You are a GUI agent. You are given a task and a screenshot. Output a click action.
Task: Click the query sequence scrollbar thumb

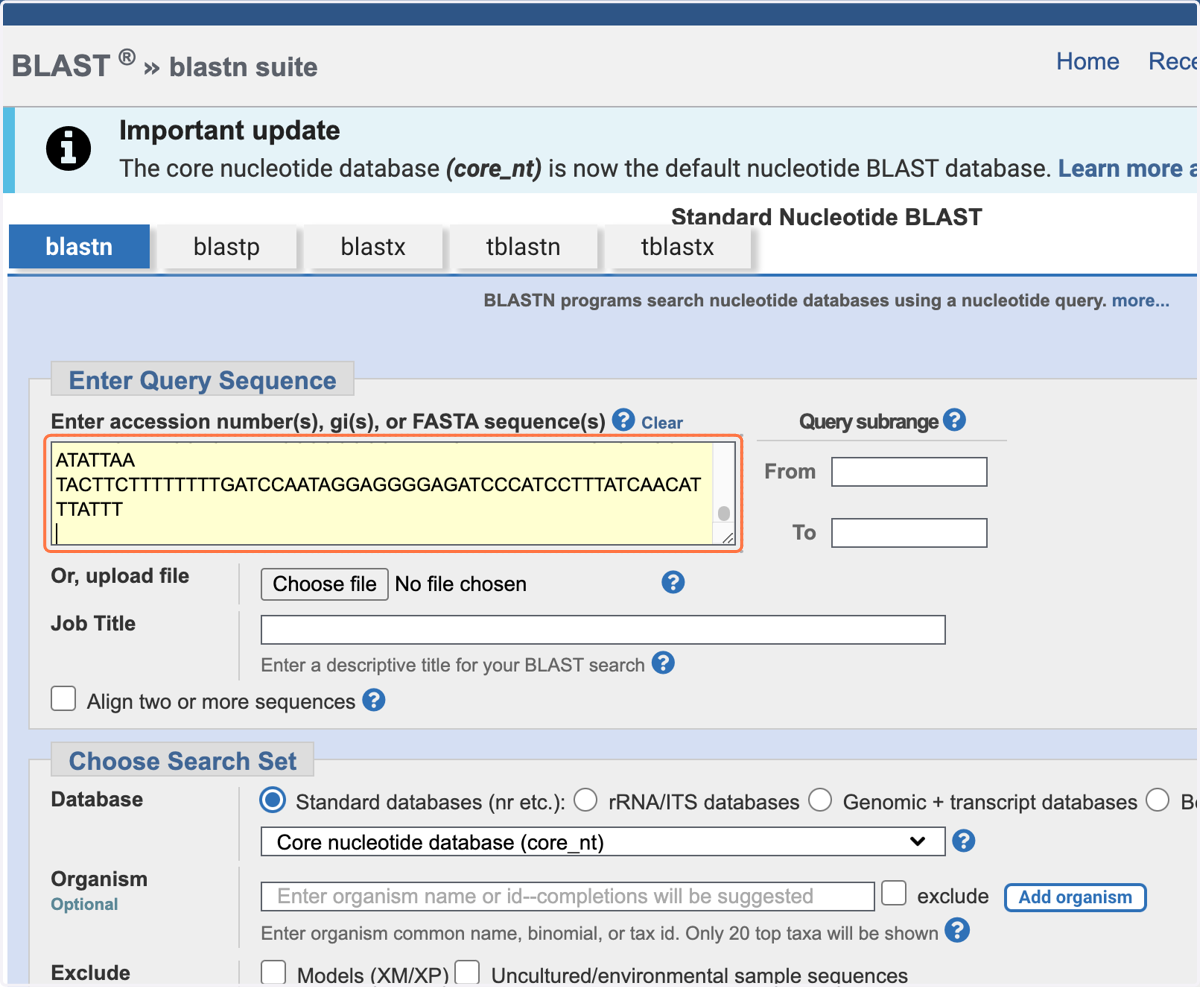click(x=724, y=514)
